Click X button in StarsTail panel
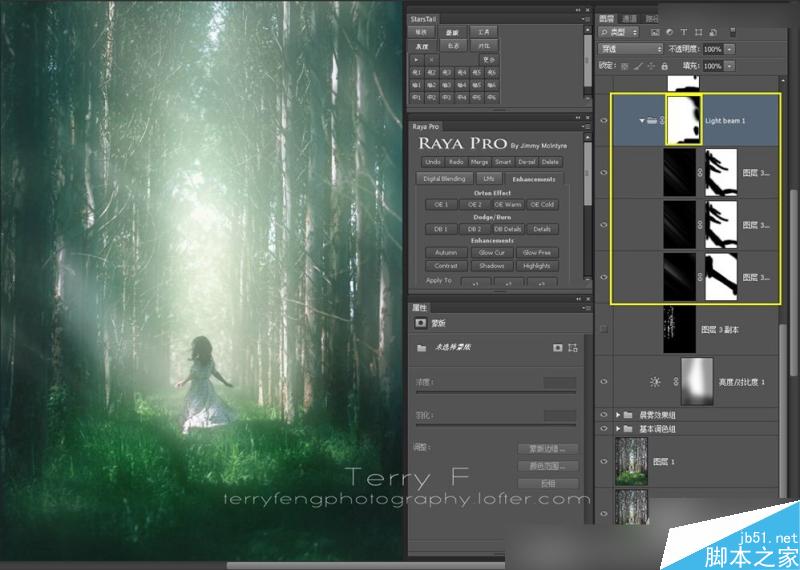 [x=431, y=60]
